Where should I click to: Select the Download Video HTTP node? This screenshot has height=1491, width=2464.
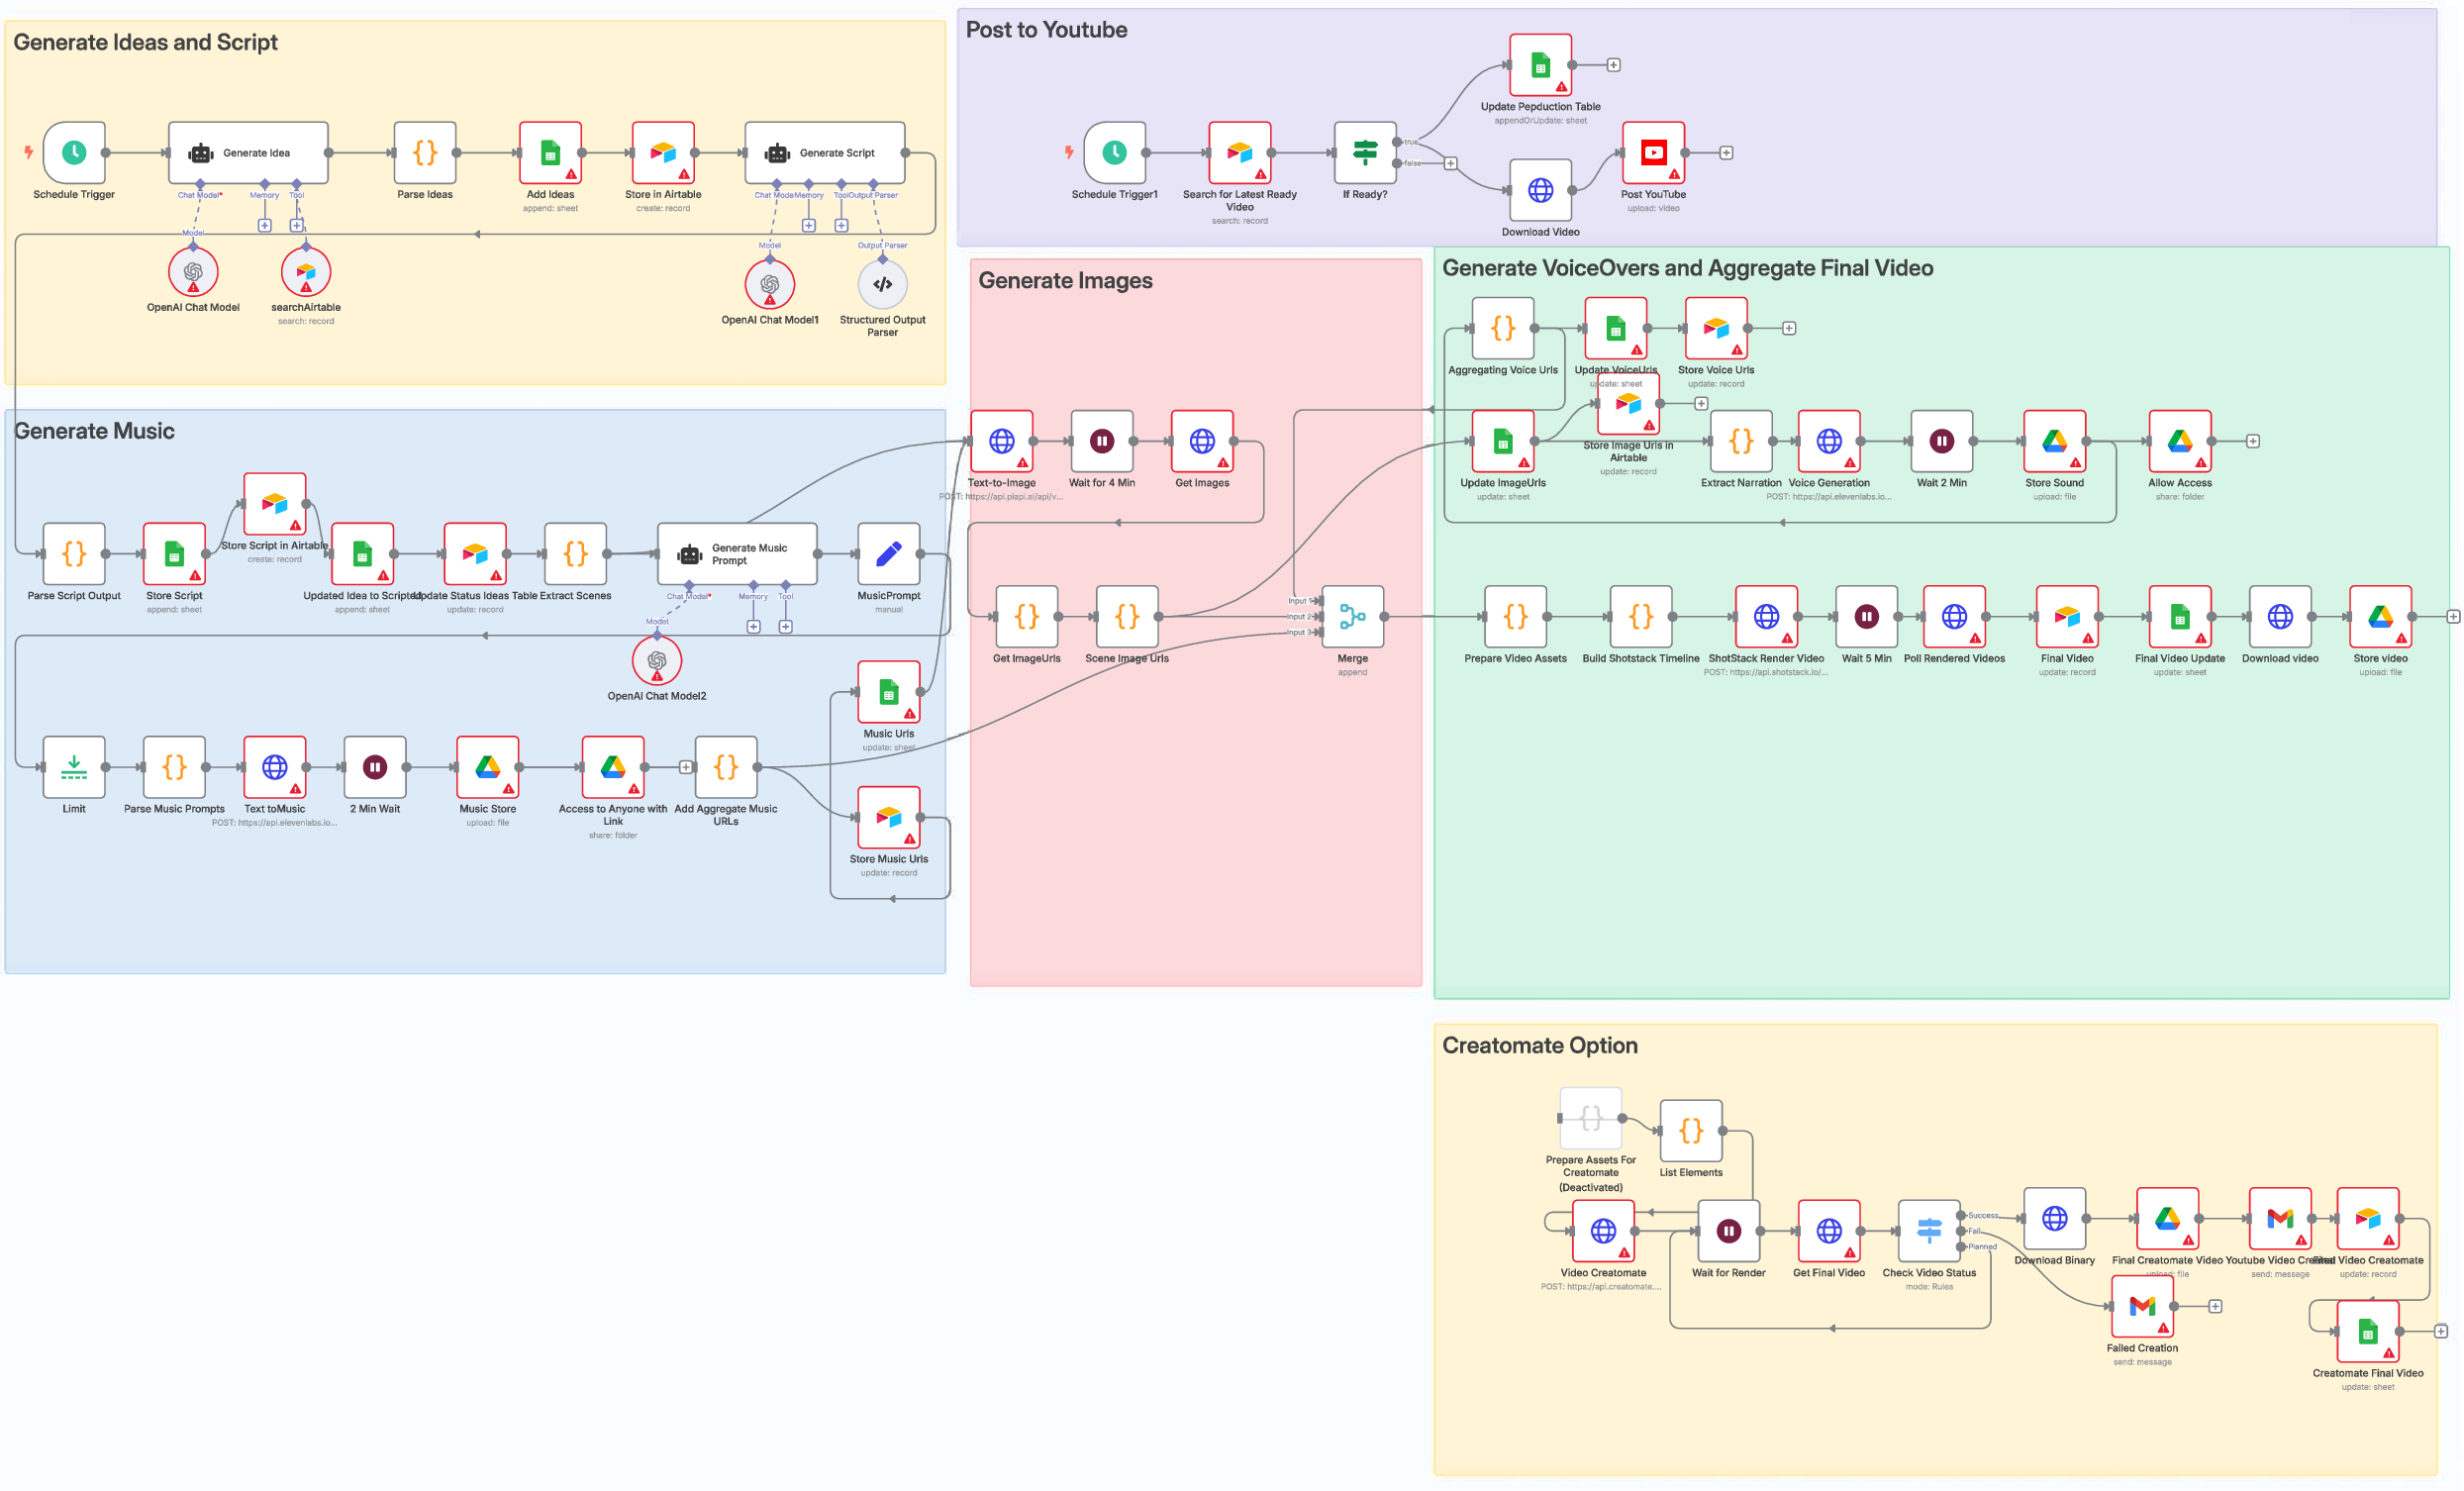tap(1541, 190)
